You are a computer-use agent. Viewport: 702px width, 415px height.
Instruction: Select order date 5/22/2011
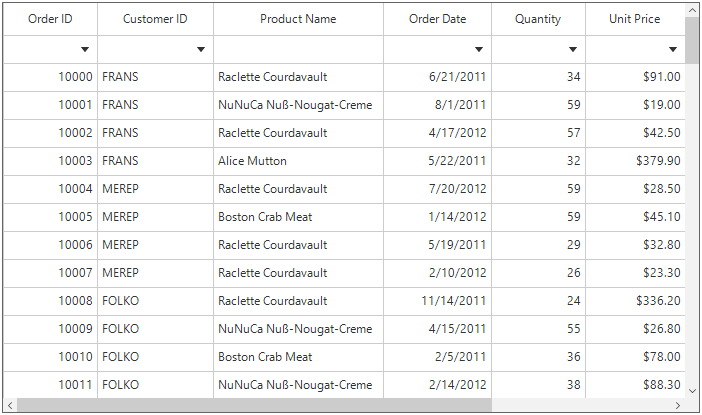[x=437, y=161]
